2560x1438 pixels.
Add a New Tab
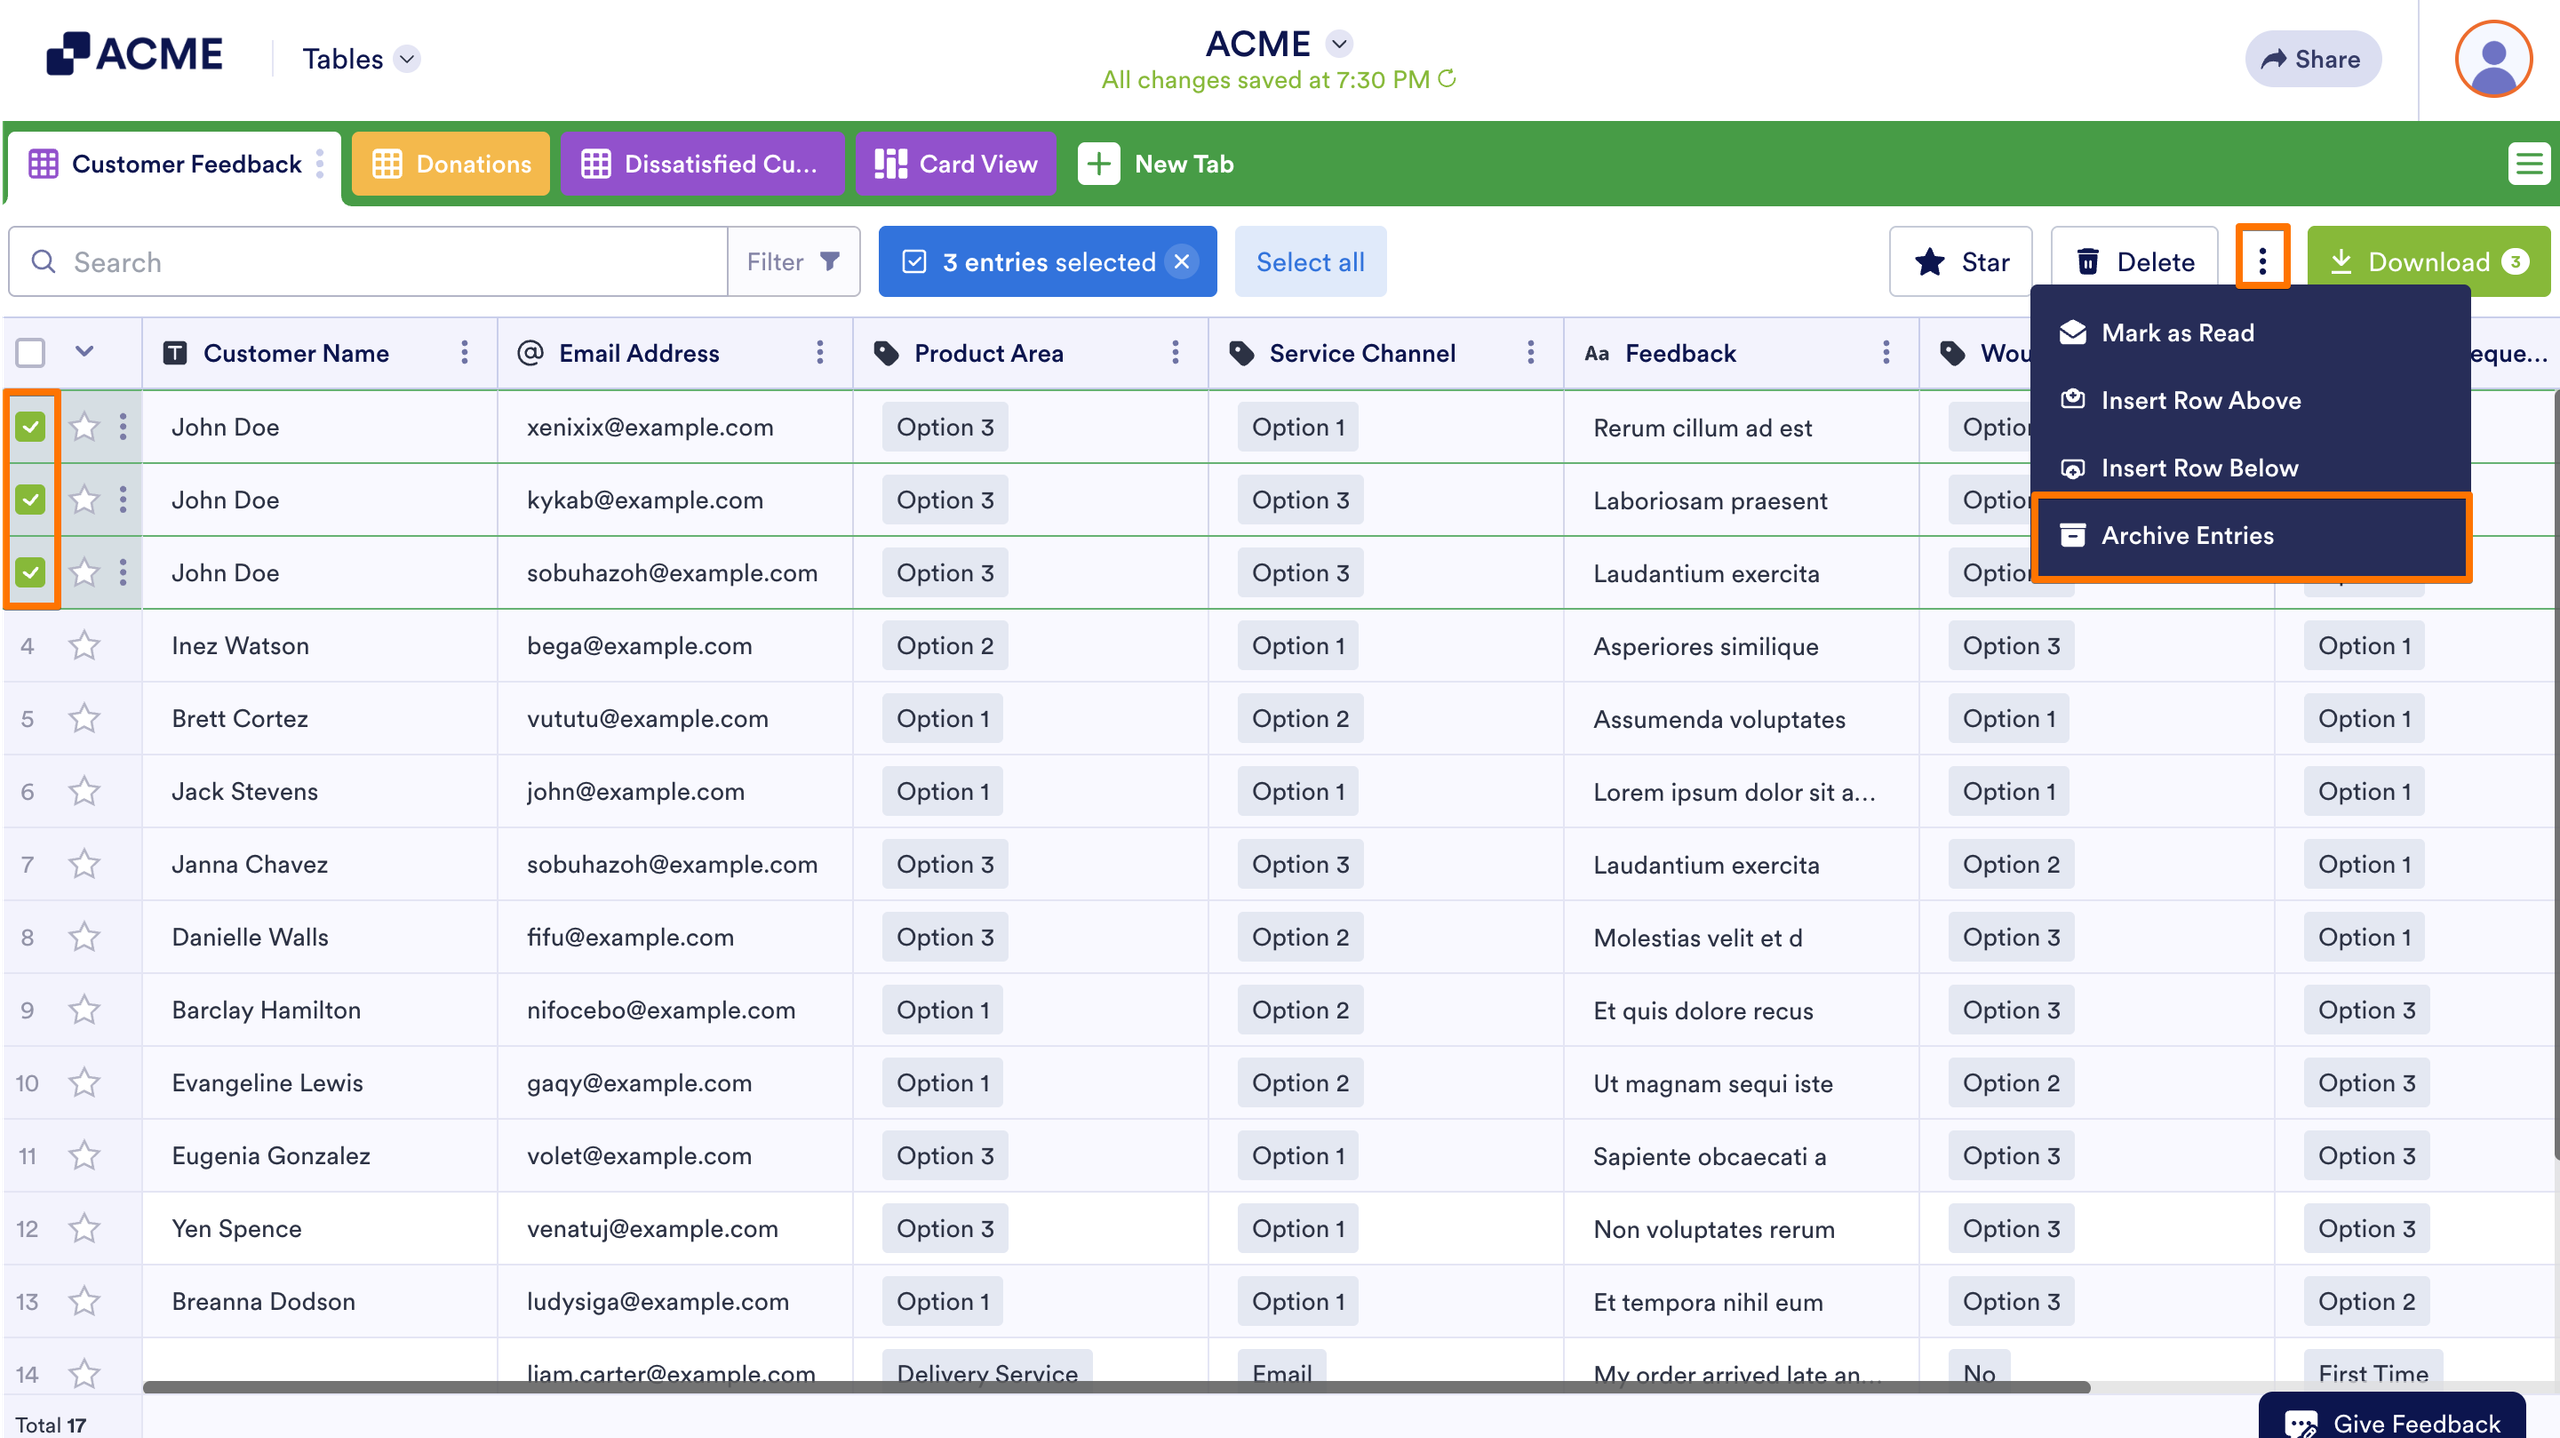point(1156,164)
